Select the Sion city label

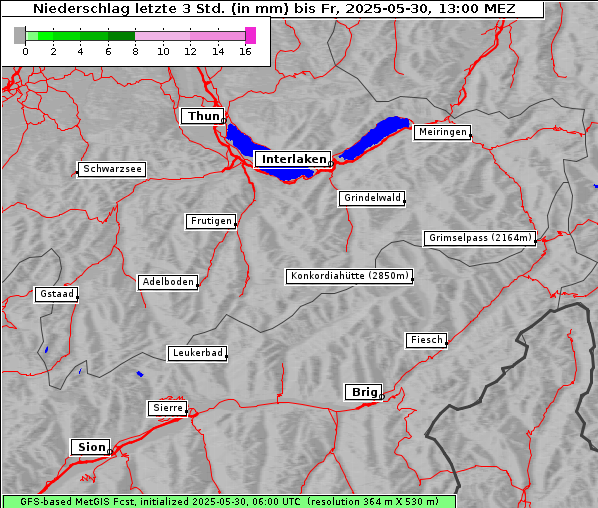click(x=91, y=447)
